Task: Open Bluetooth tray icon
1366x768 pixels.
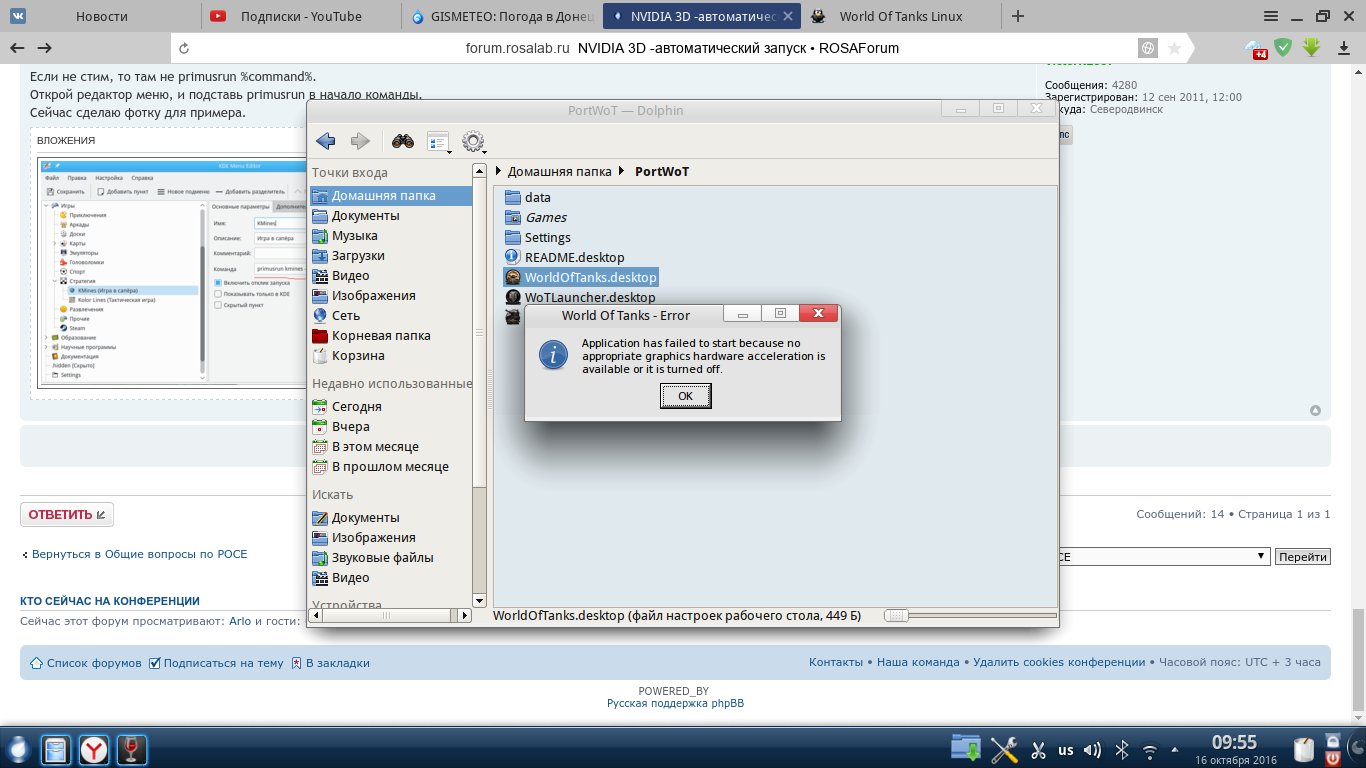Action: click(x=1122, y=750)
